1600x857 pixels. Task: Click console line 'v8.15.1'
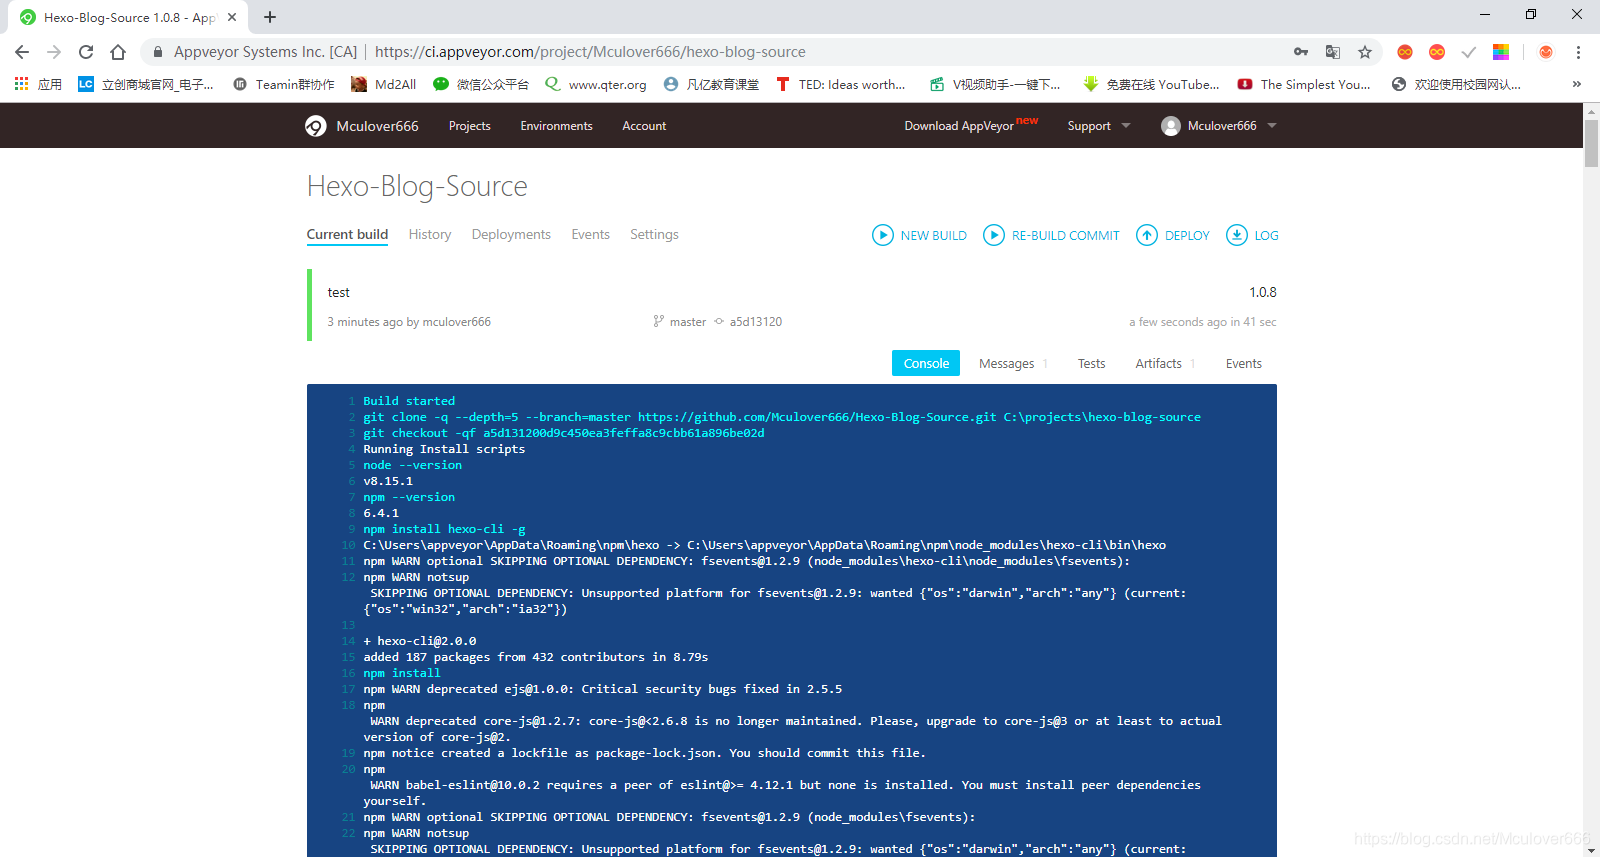coord(388,481)
